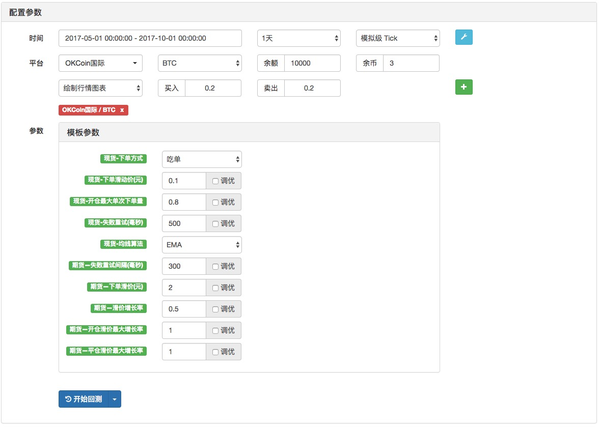Image resolution: width=600 pixels, height=428 pixels.
Task: Remove the OKCoin国际 / BTC tag
Action: [123, 110]
